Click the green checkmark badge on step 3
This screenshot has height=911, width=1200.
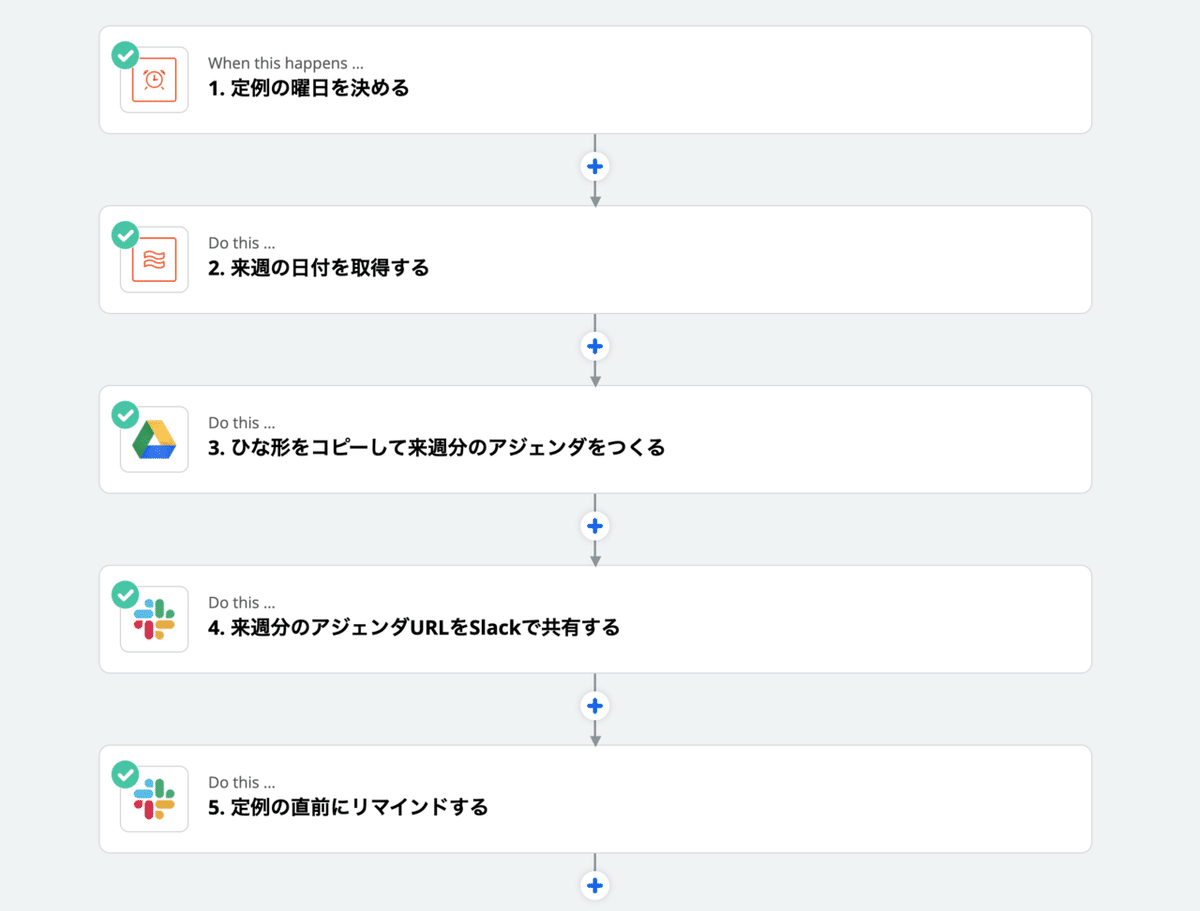click(125, 415)
